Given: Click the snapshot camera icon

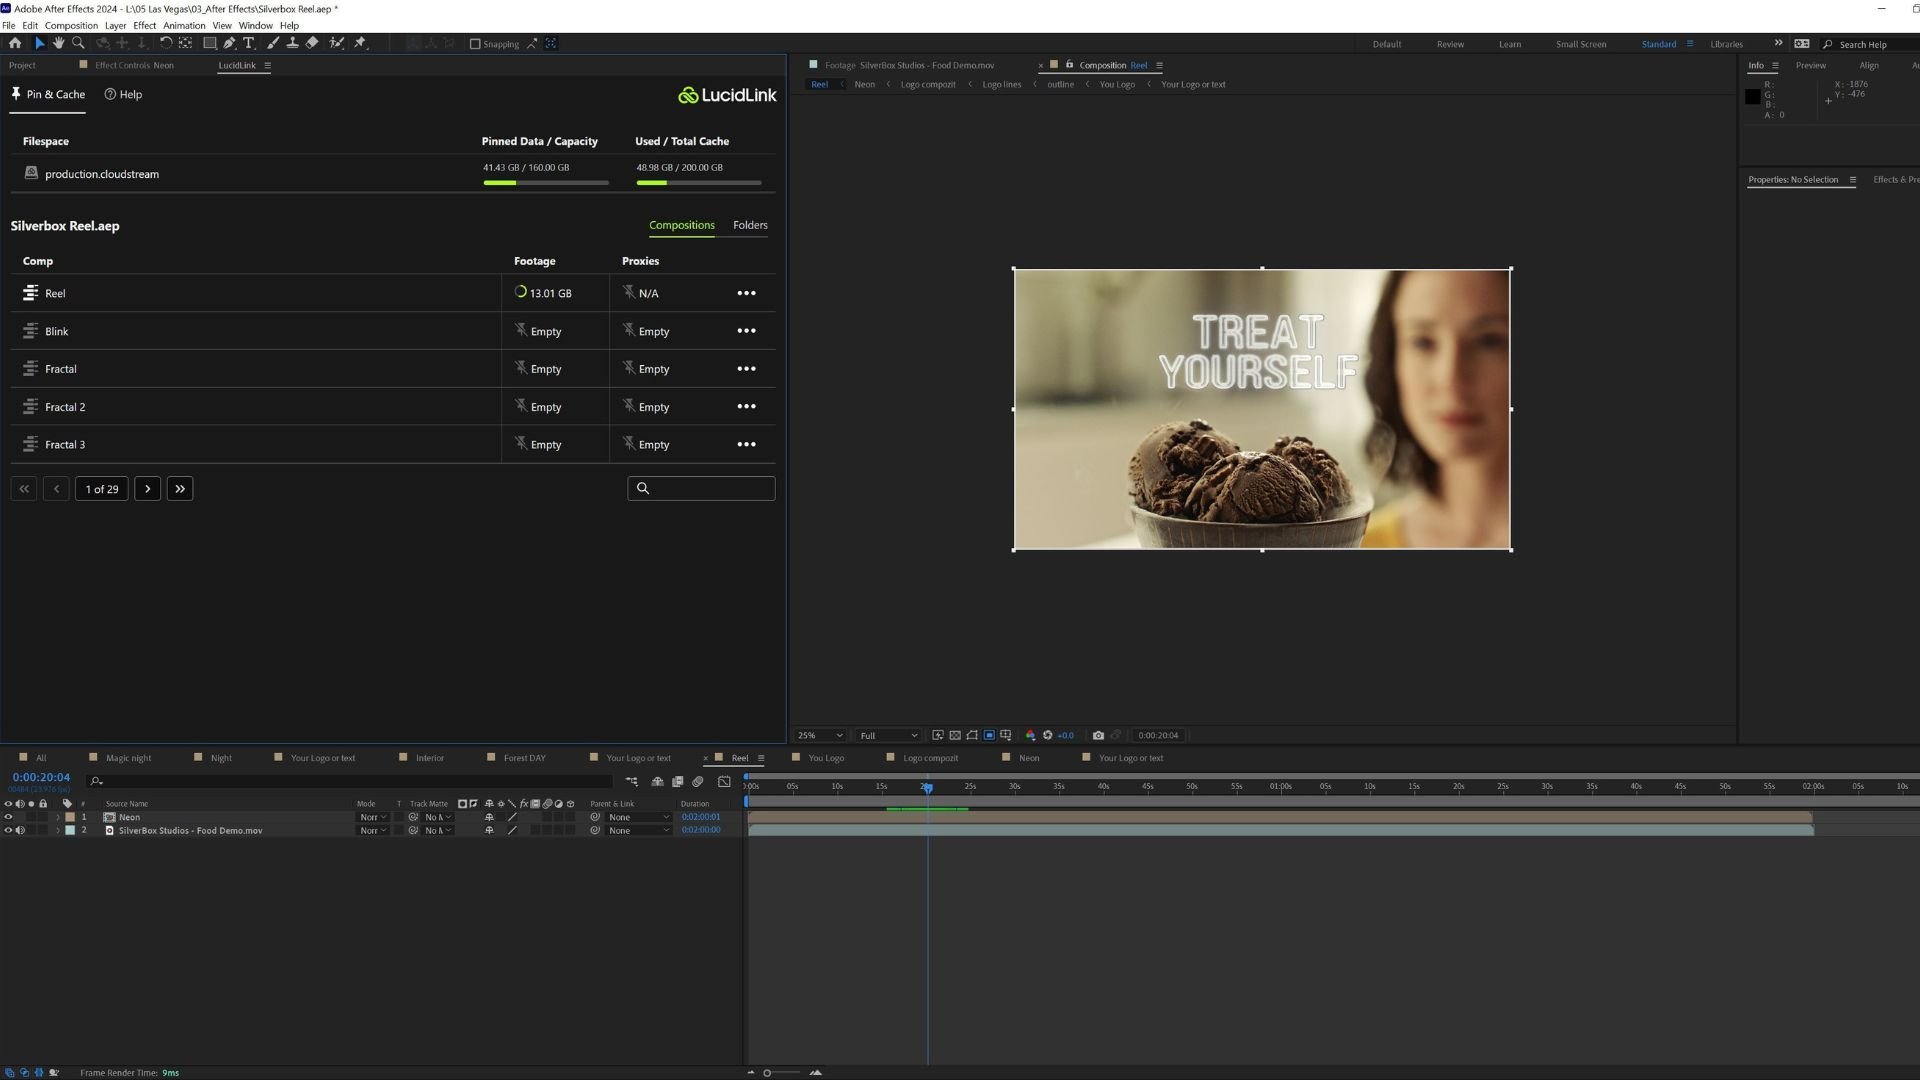Looking at the screenshot, I should (1098, 735).
